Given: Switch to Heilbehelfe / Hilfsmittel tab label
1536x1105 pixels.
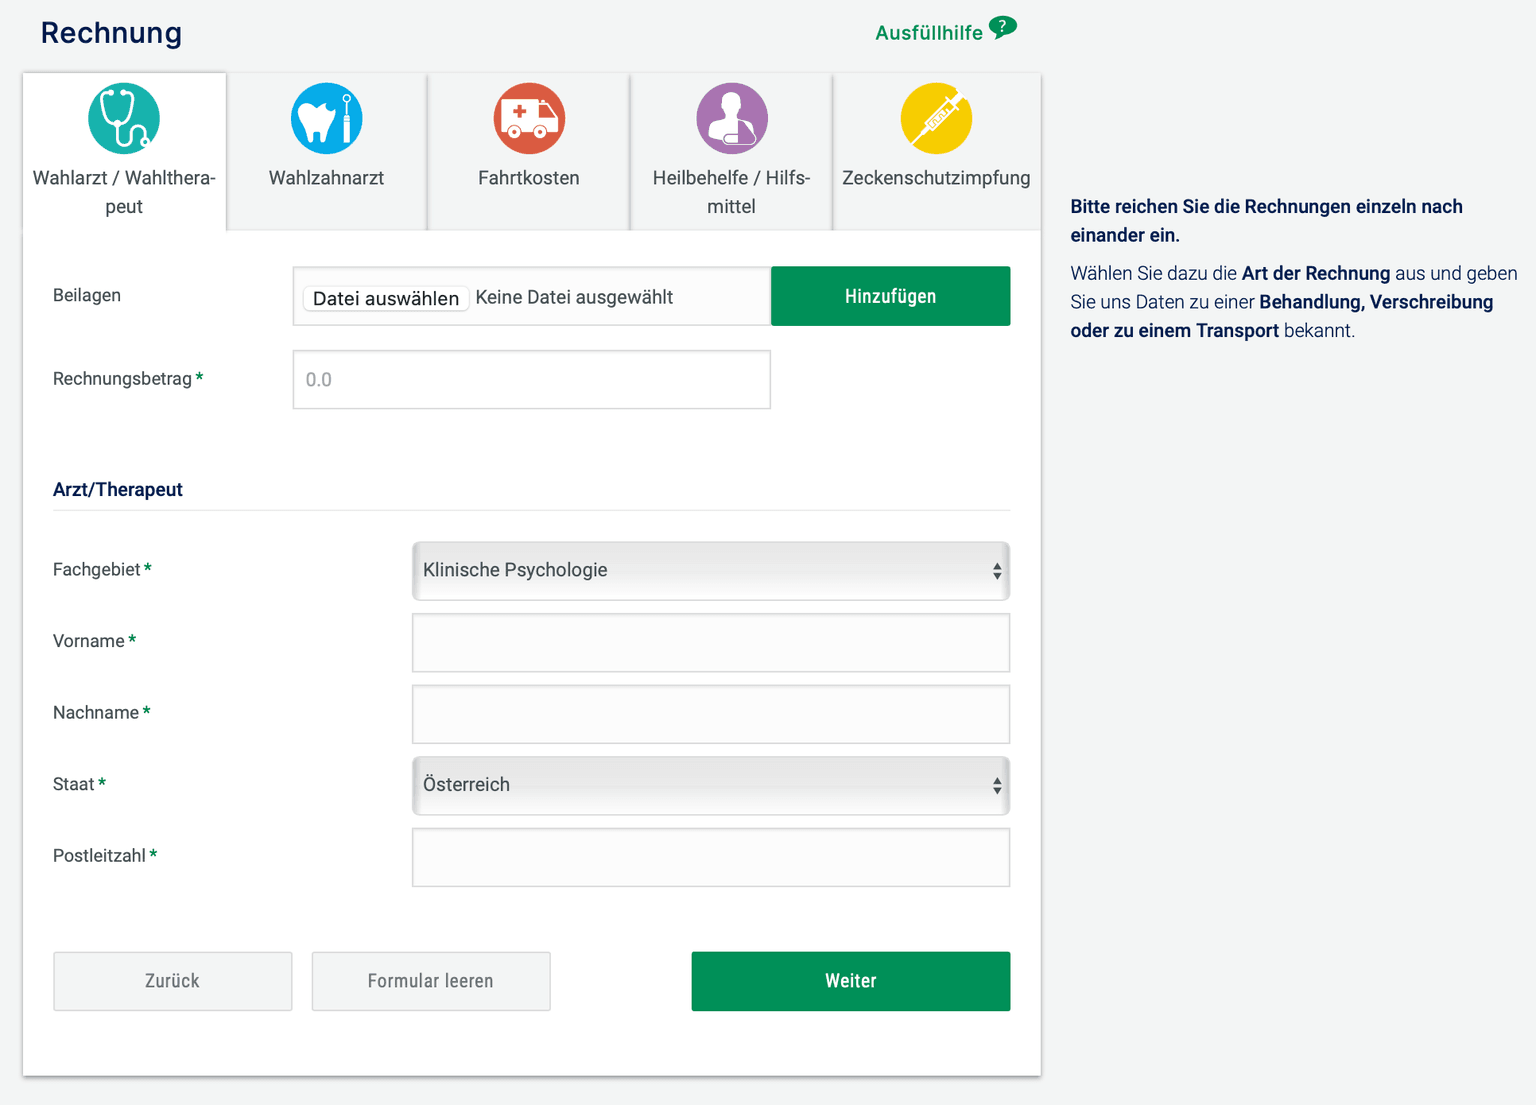Looking at the screenshot, I should (732, 192).
